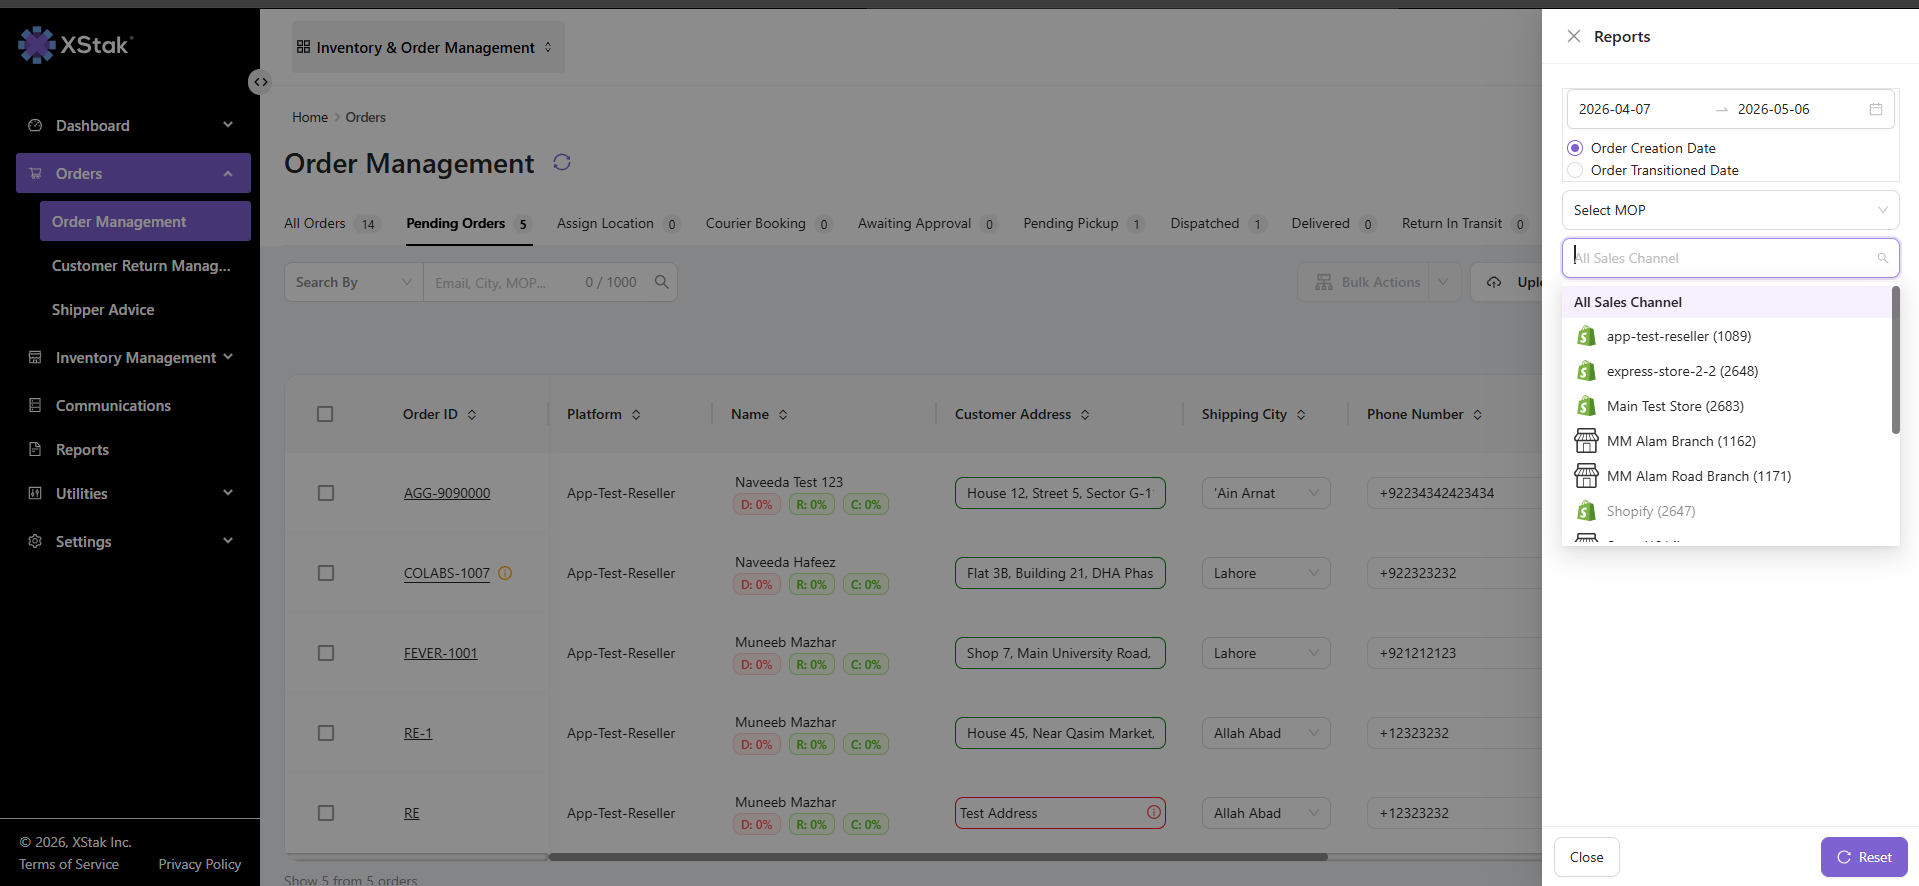Click the warning icon next to COLABS-1007
Screen dimensions: 1919x886
coord(505,573)
